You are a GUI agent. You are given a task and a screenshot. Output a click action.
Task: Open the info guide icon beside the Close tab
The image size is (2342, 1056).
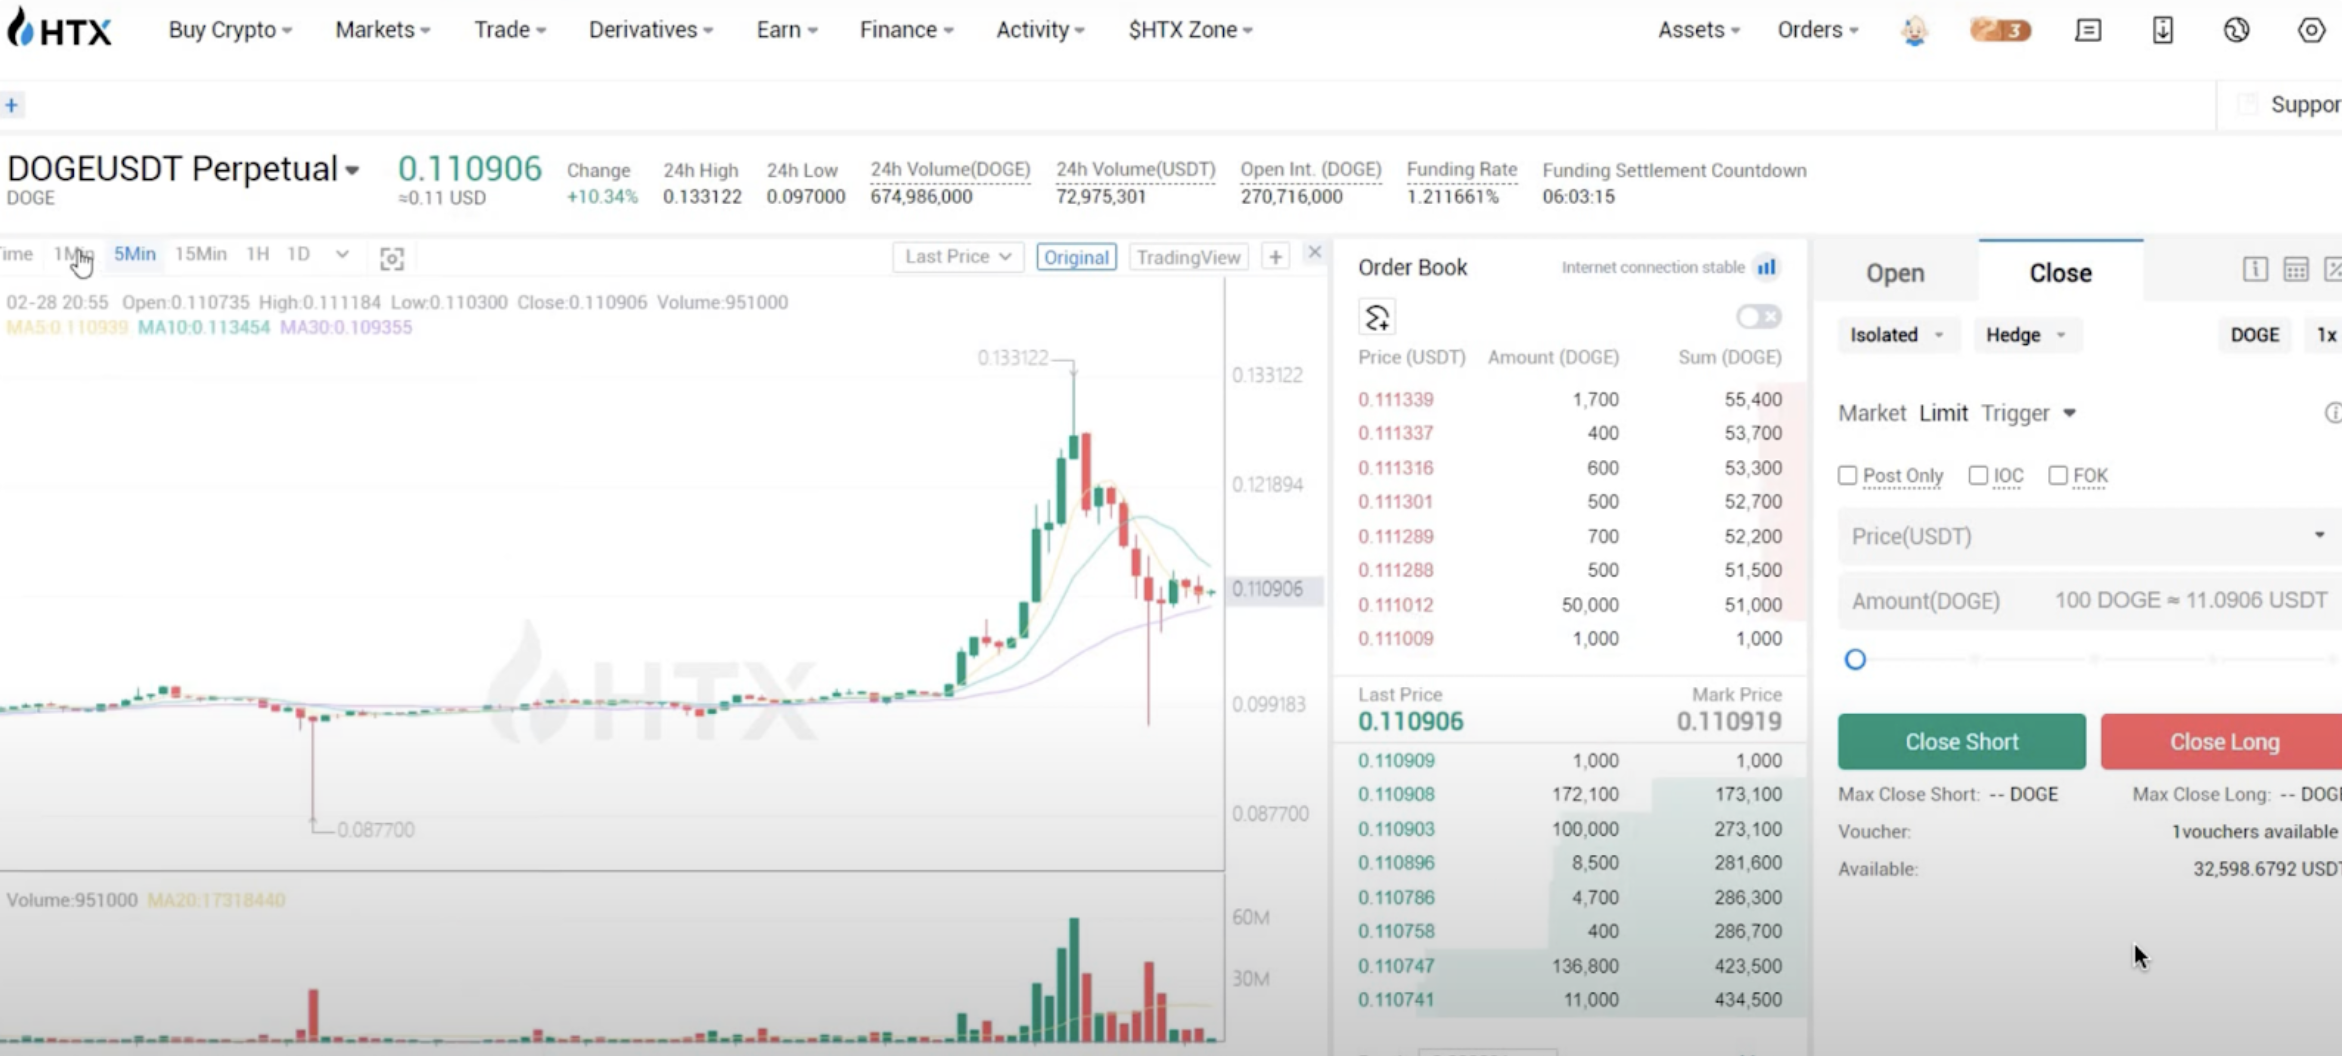(2255, 269)
